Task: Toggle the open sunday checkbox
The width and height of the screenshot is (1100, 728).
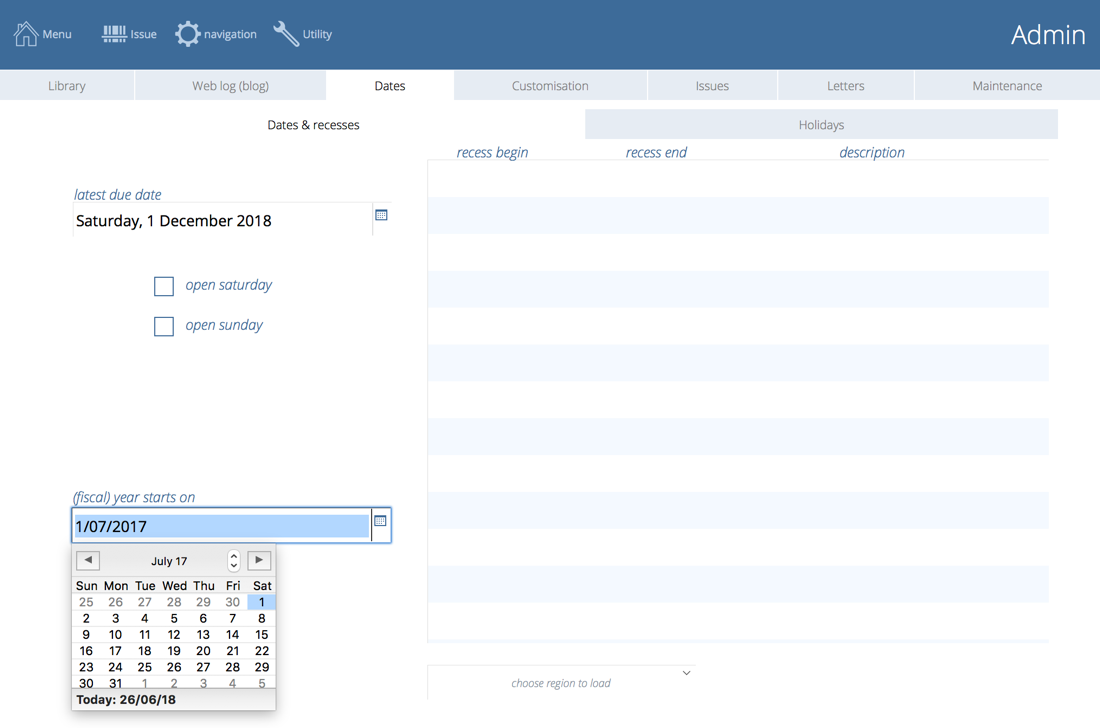Action: coord(164,326)
